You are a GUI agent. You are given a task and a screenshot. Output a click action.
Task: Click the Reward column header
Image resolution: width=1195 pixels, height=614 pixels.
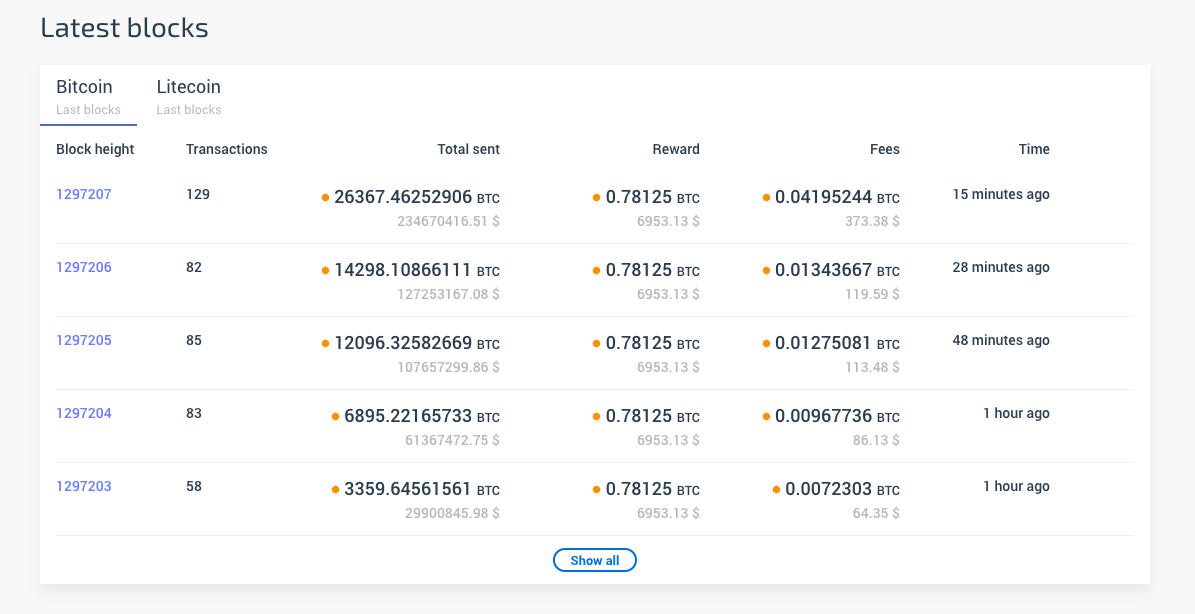click(x=676, y=149)
